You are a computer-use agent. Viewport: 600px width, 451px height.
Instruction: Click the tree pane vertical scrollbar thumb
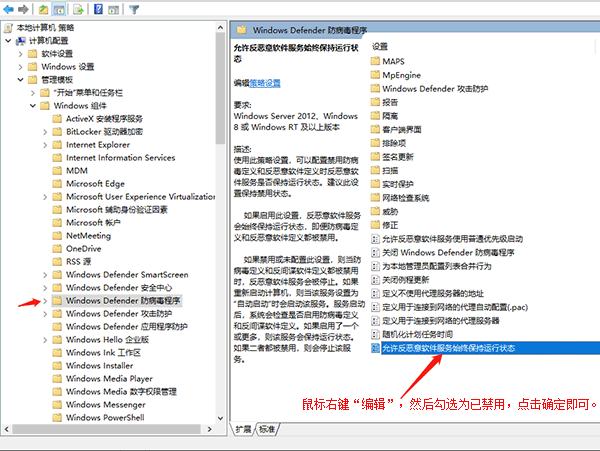click(x=220, y=88)
